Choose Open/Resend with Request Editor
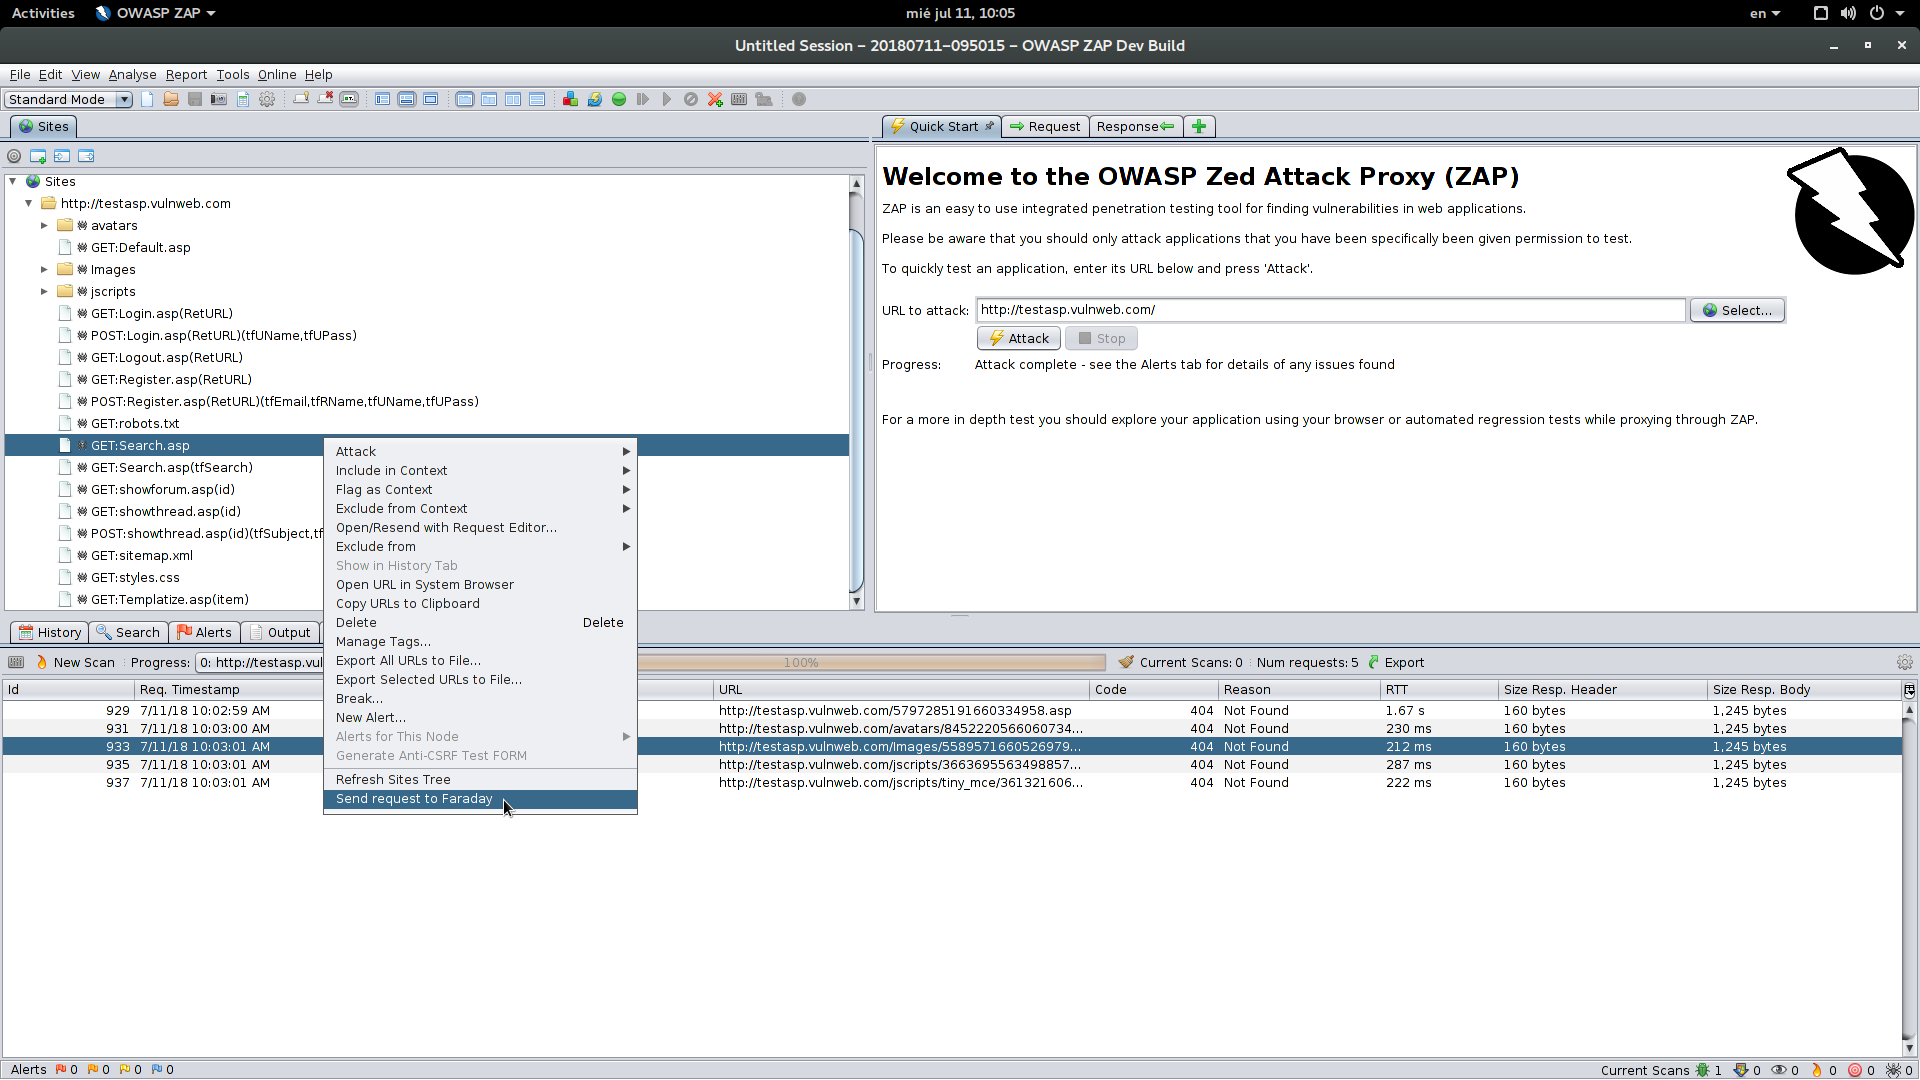Image resolution: width=1920 pixels, height=1080 pixels. pyautogui.click(x=480, y=528)
